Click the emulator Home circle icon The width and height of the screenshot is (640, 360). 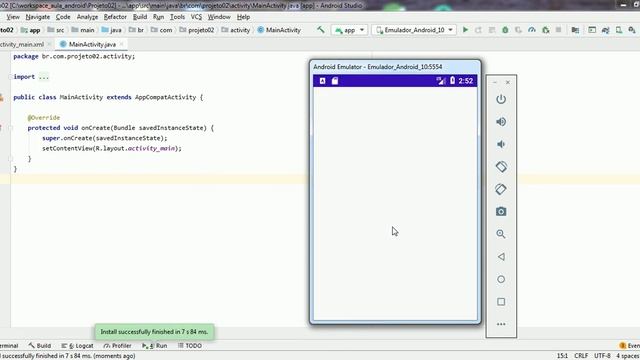(x=501, y=279)
